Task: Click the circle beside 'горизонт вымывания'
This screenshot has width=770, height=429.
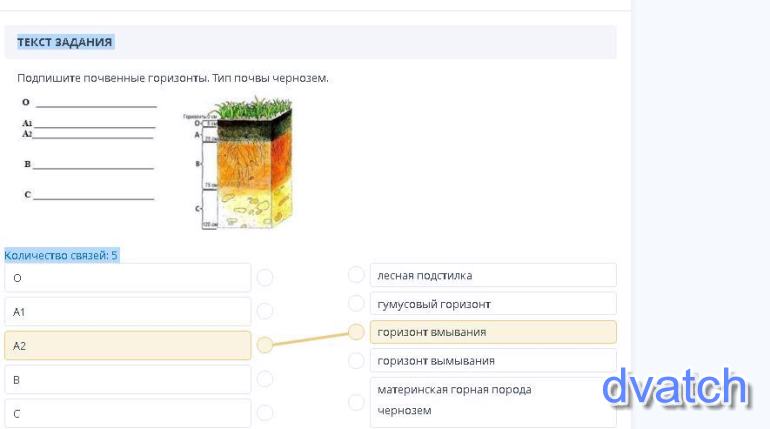Action: [x=356, y=360]
